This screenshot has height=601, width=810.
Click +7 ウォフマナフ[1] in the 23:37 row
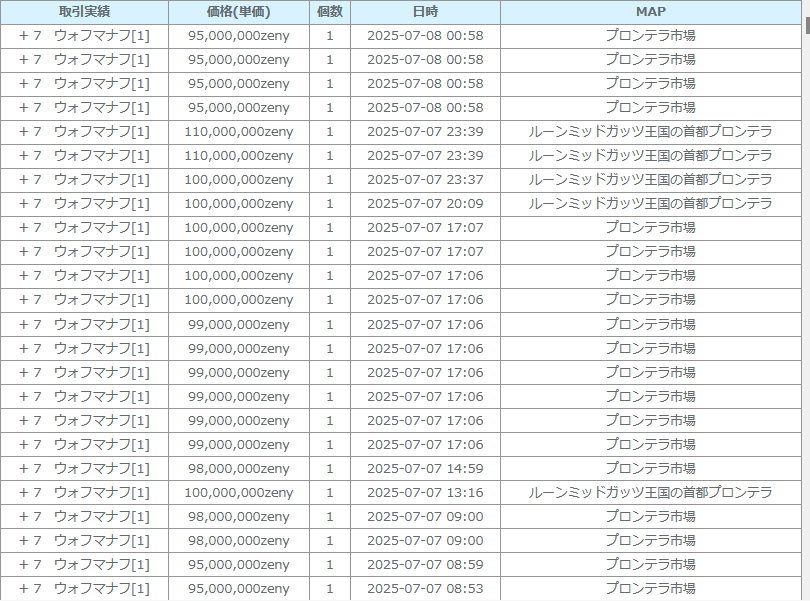pos(84,180)
